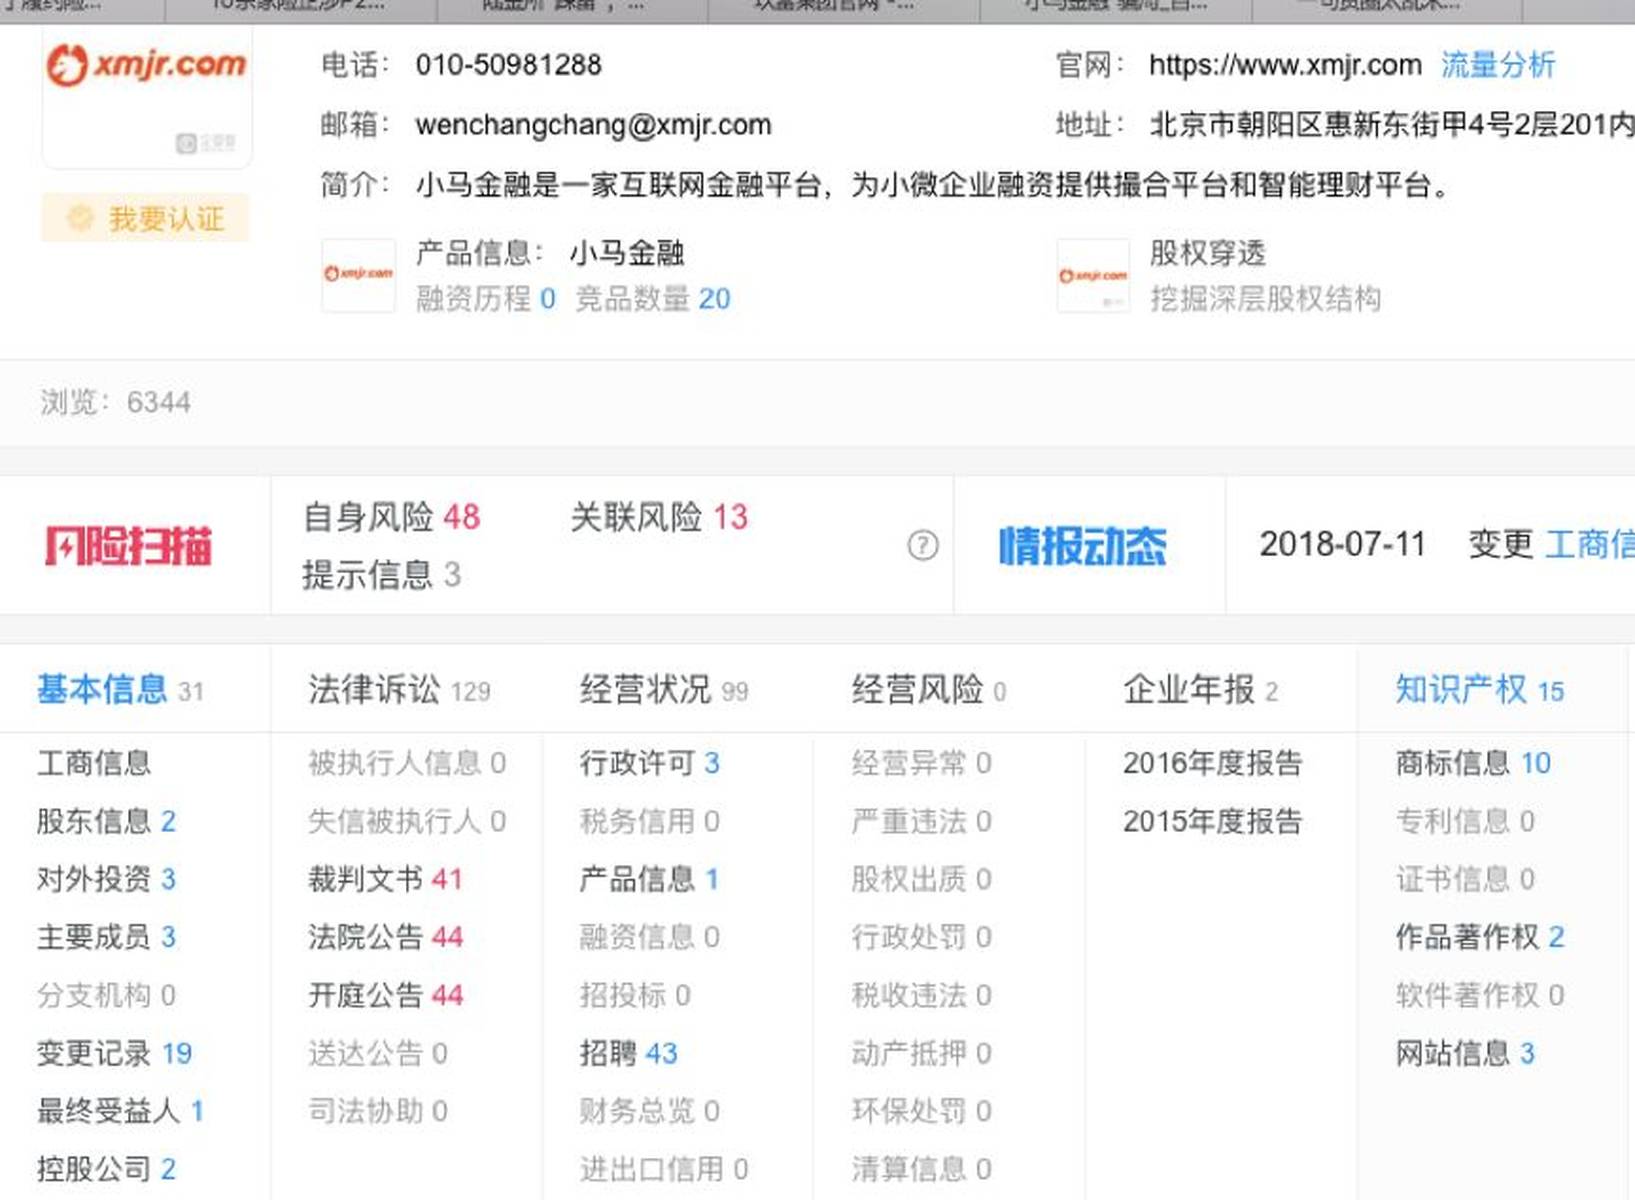
Task: Click 税收违法 0 item
Action: pyautogui.click(x=922, y=995)
